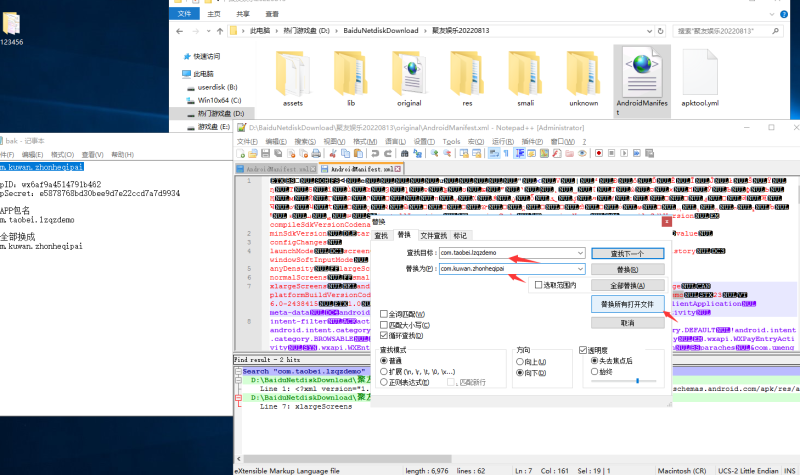Select apktool.yml file in Explorer
Viewport: 800px width, 475px height.
(700, 78)
